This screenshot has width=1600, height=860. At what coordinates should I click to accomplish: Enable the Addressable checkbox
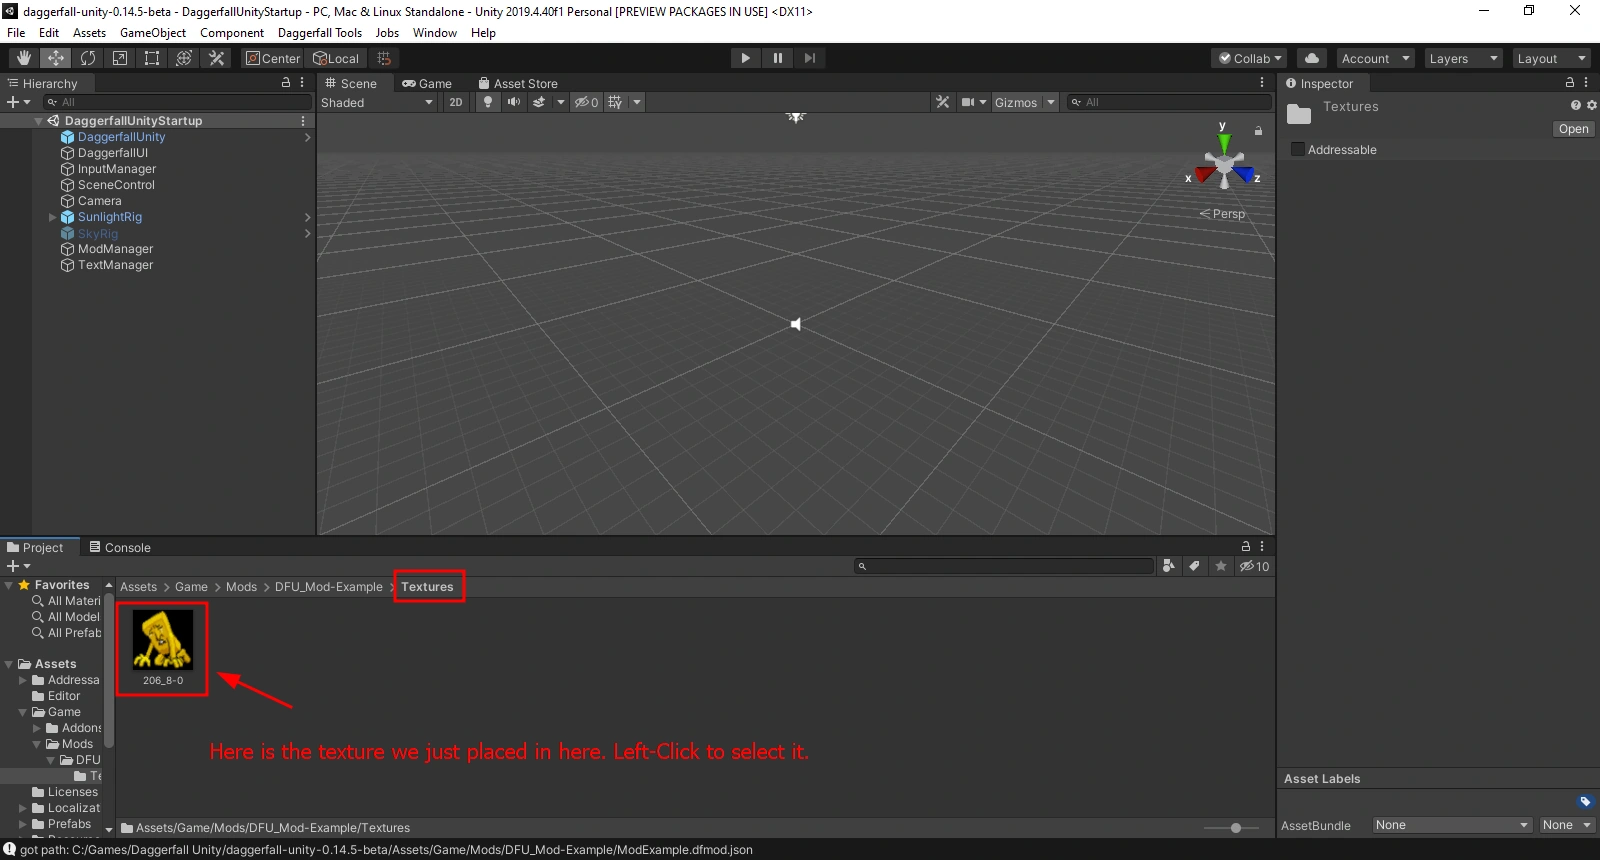[x=1298, y=150]
